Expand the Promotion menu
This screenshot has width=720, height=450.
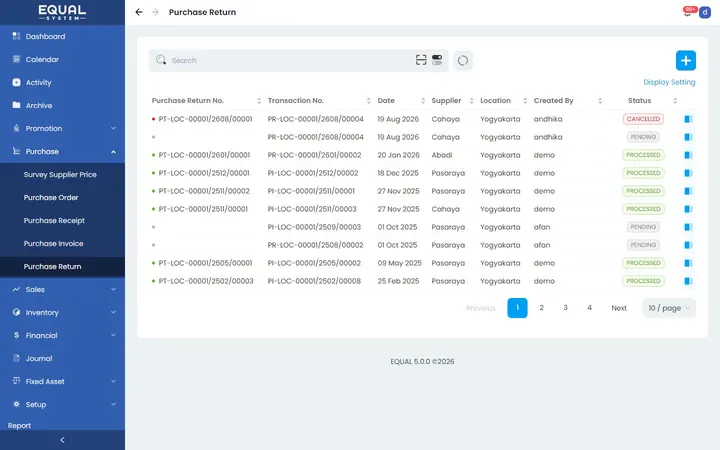tap(62, 129)
